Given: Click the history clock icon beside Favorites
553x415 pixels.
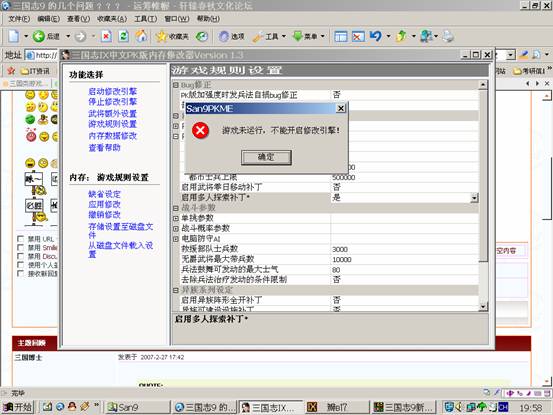Looking at the screenshot, I should (x=202, y=36).
